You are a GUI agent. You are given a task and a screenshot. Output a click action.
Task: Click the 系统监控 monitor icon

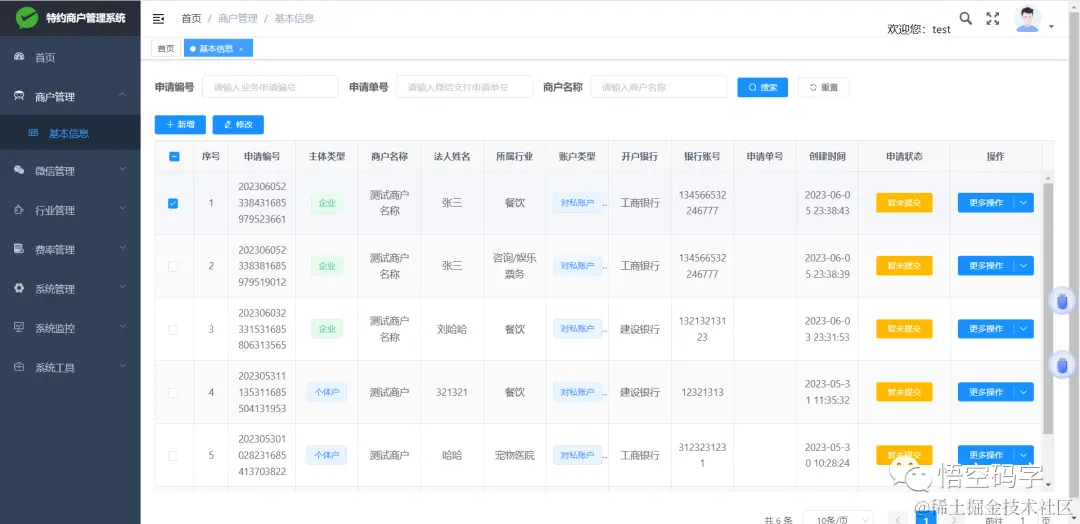(19, 327)
